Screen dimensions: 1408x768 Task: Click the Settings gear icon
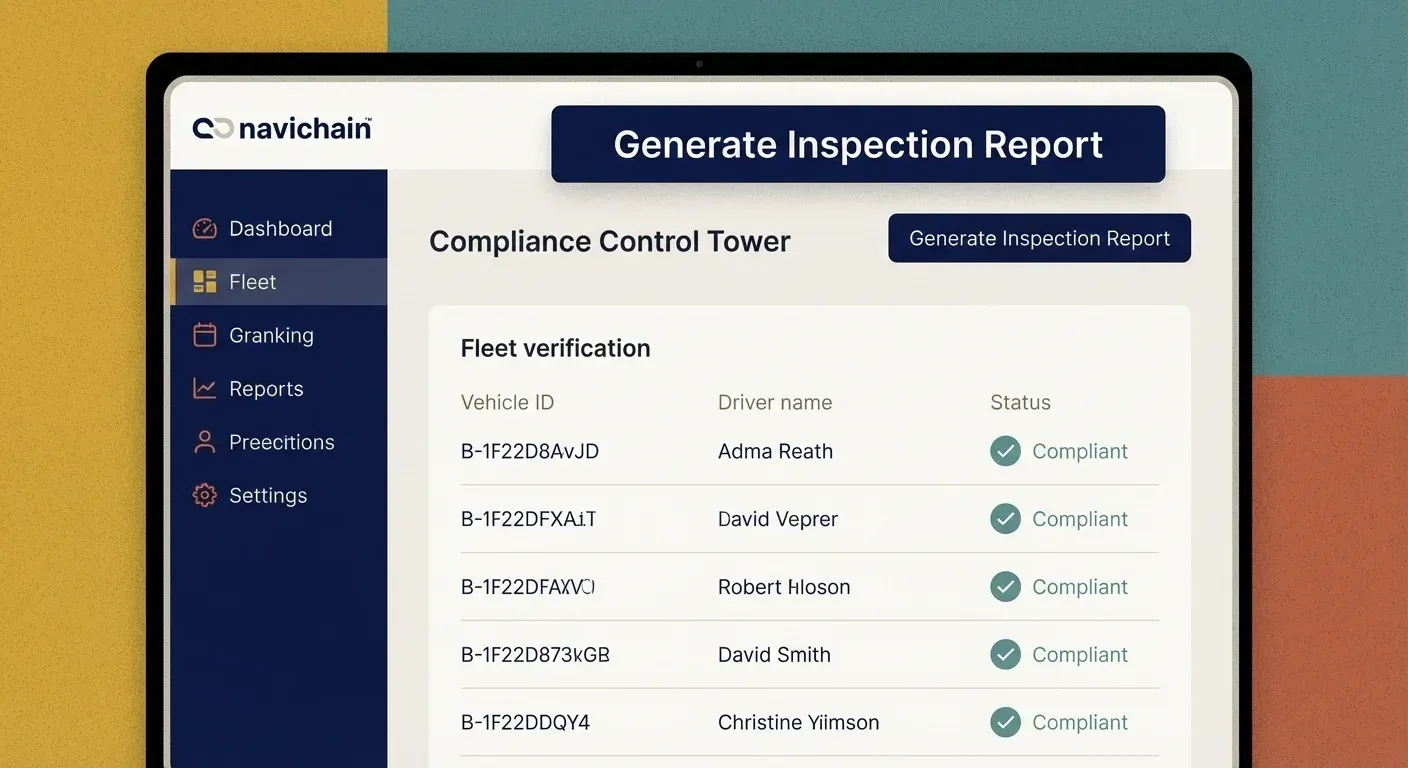click(x=204, y=495)
